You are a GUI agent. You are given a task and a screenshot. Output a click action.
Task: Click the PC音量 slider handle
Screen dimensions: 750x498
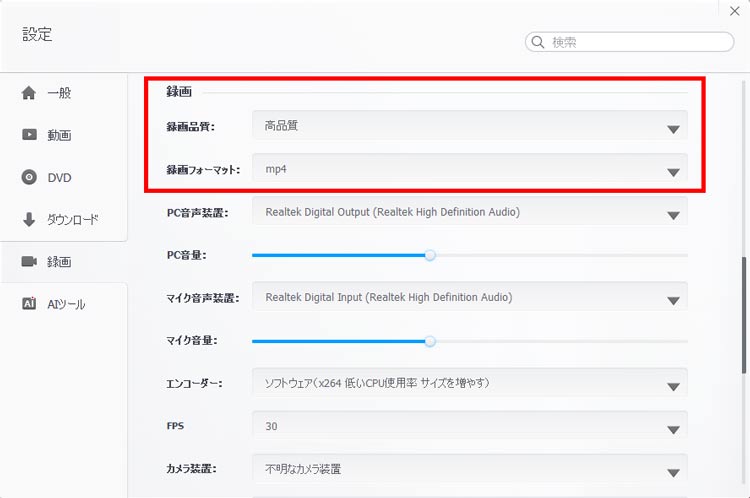pos(430,255)
